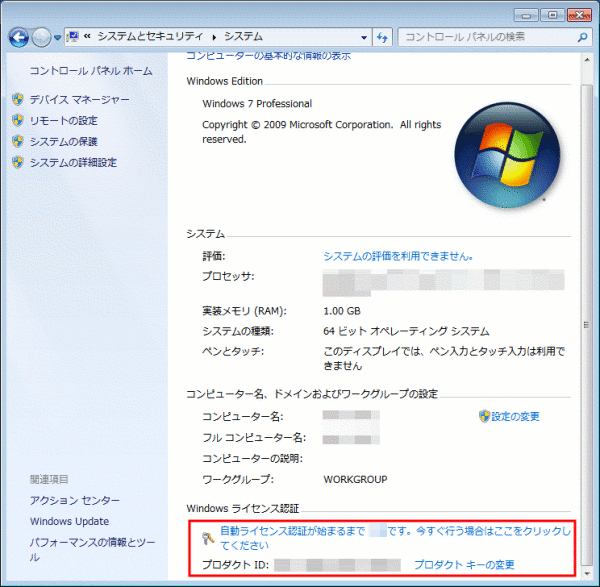Click shield icon next to システムの保護
The height and width of the screenshot is (587, 600).
(17, 142)
